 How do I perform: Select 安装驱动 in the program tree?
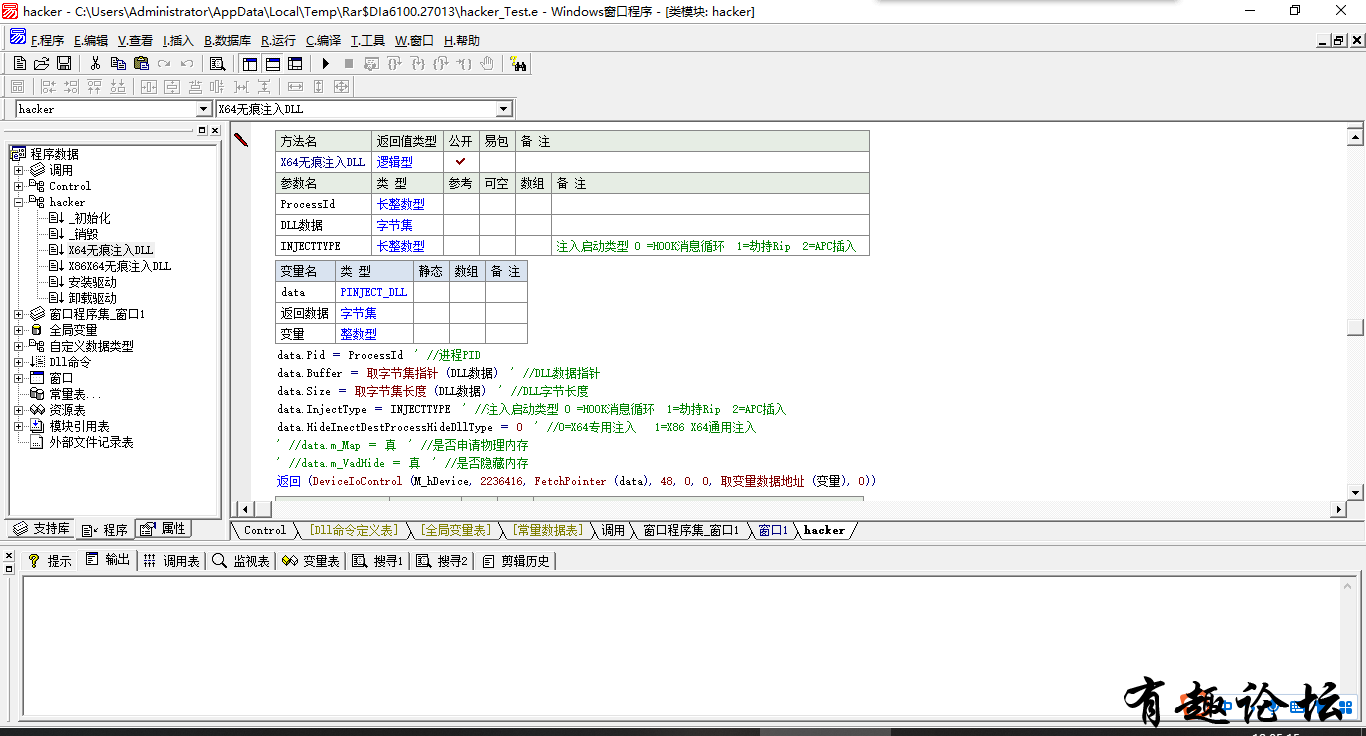[x=92, y=282]
